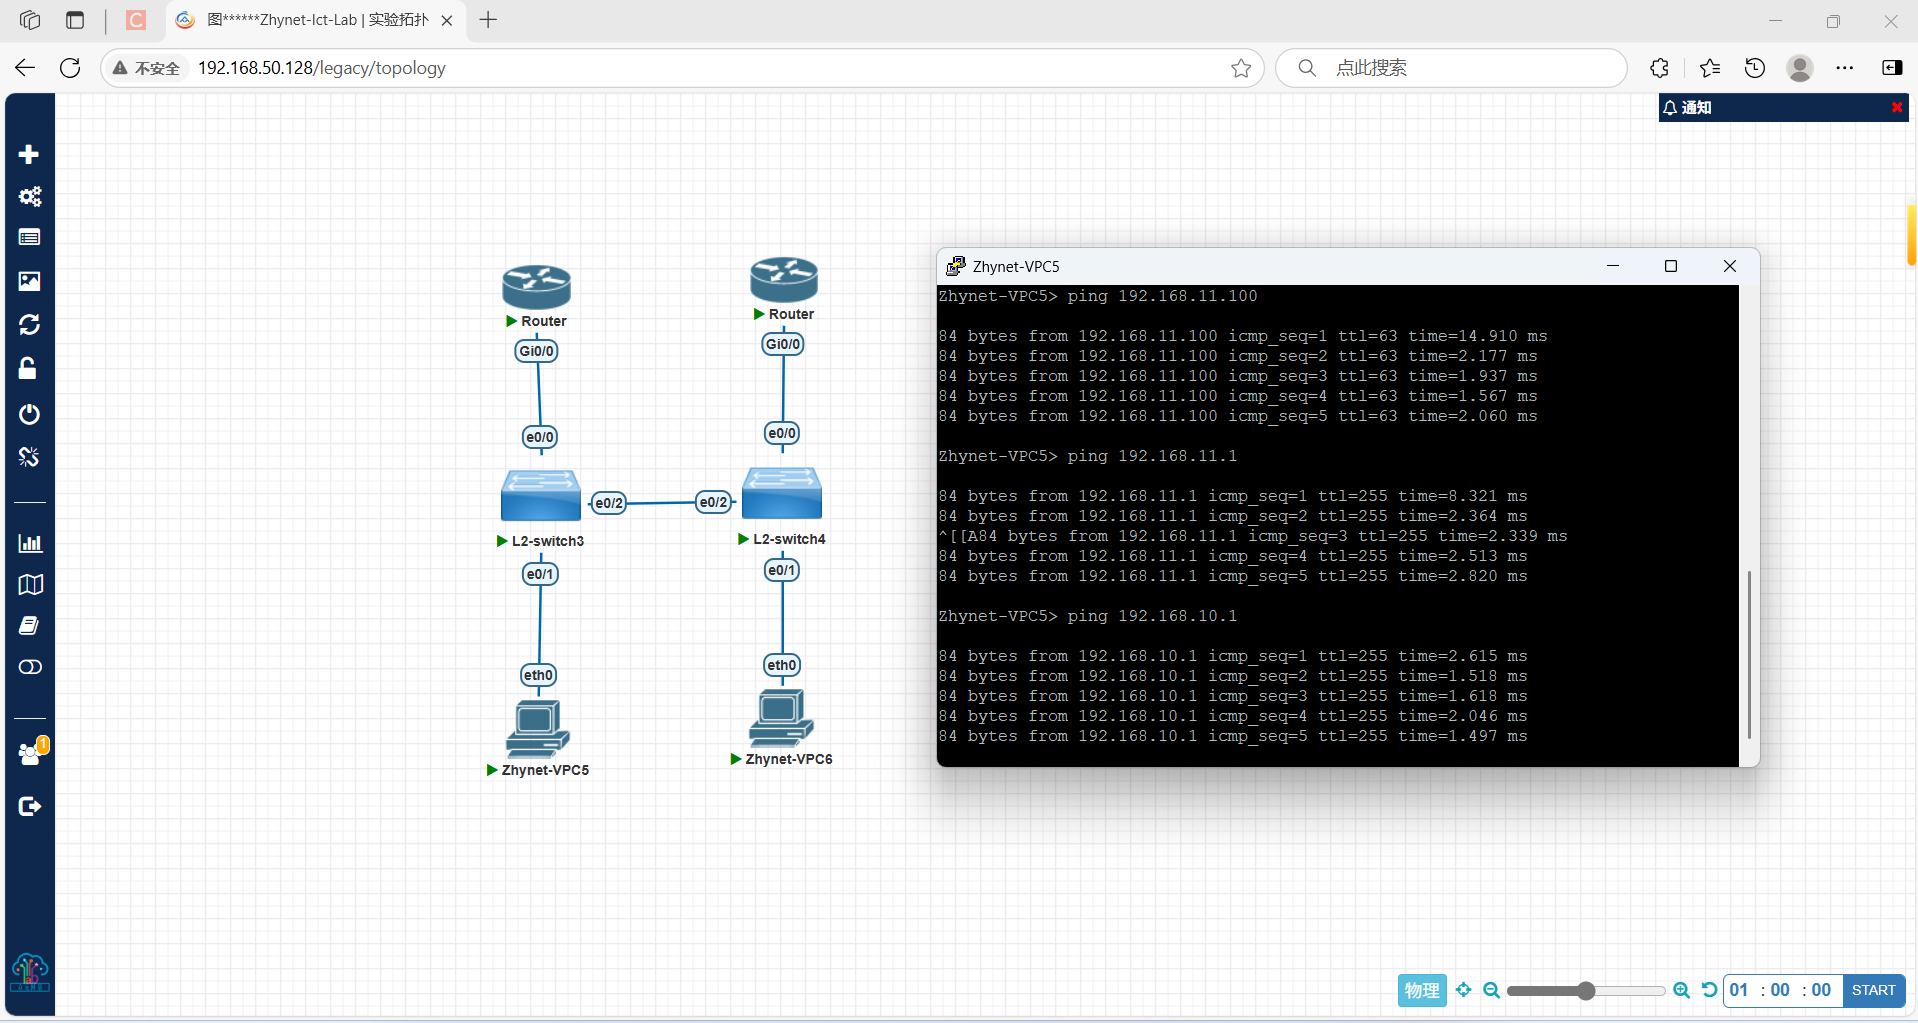
Task: Click the 点此搜索 search box
Action: pos(1451,68)
